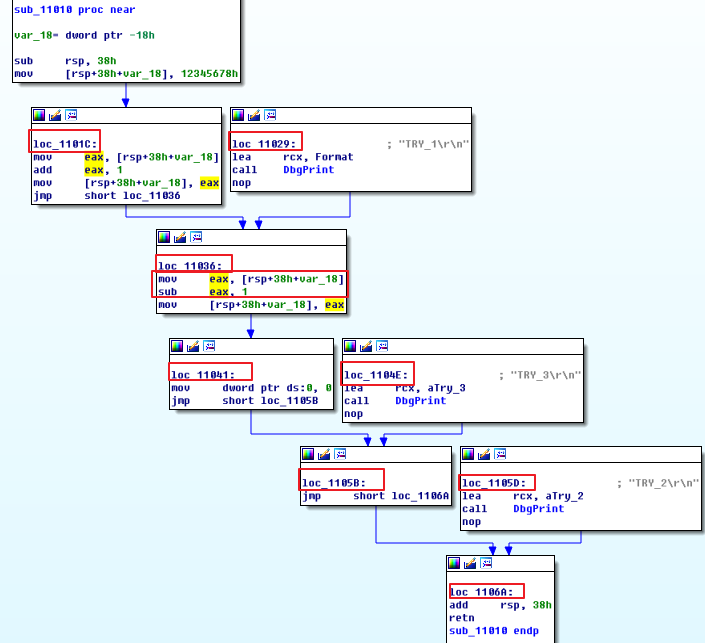Select the loc_11041 label
This screenshot has height=643, width=705.
pos(203,375)
